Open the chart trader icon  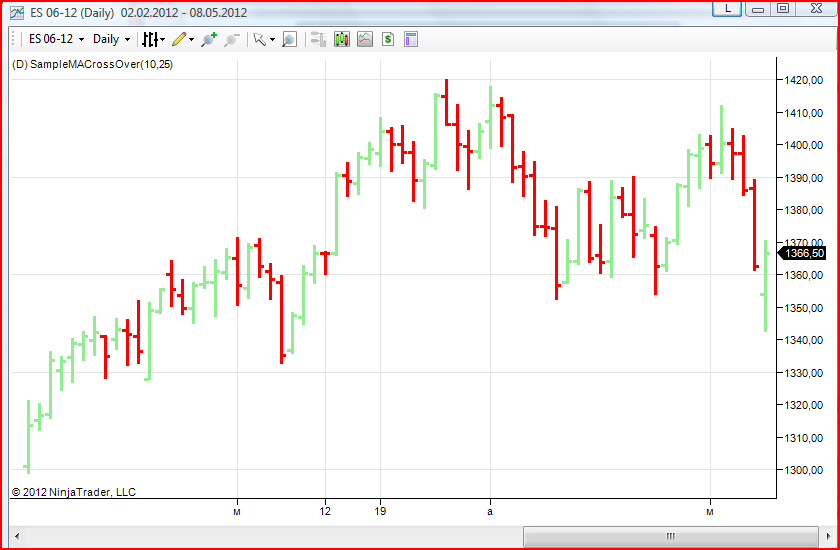[x=319, y=39]
